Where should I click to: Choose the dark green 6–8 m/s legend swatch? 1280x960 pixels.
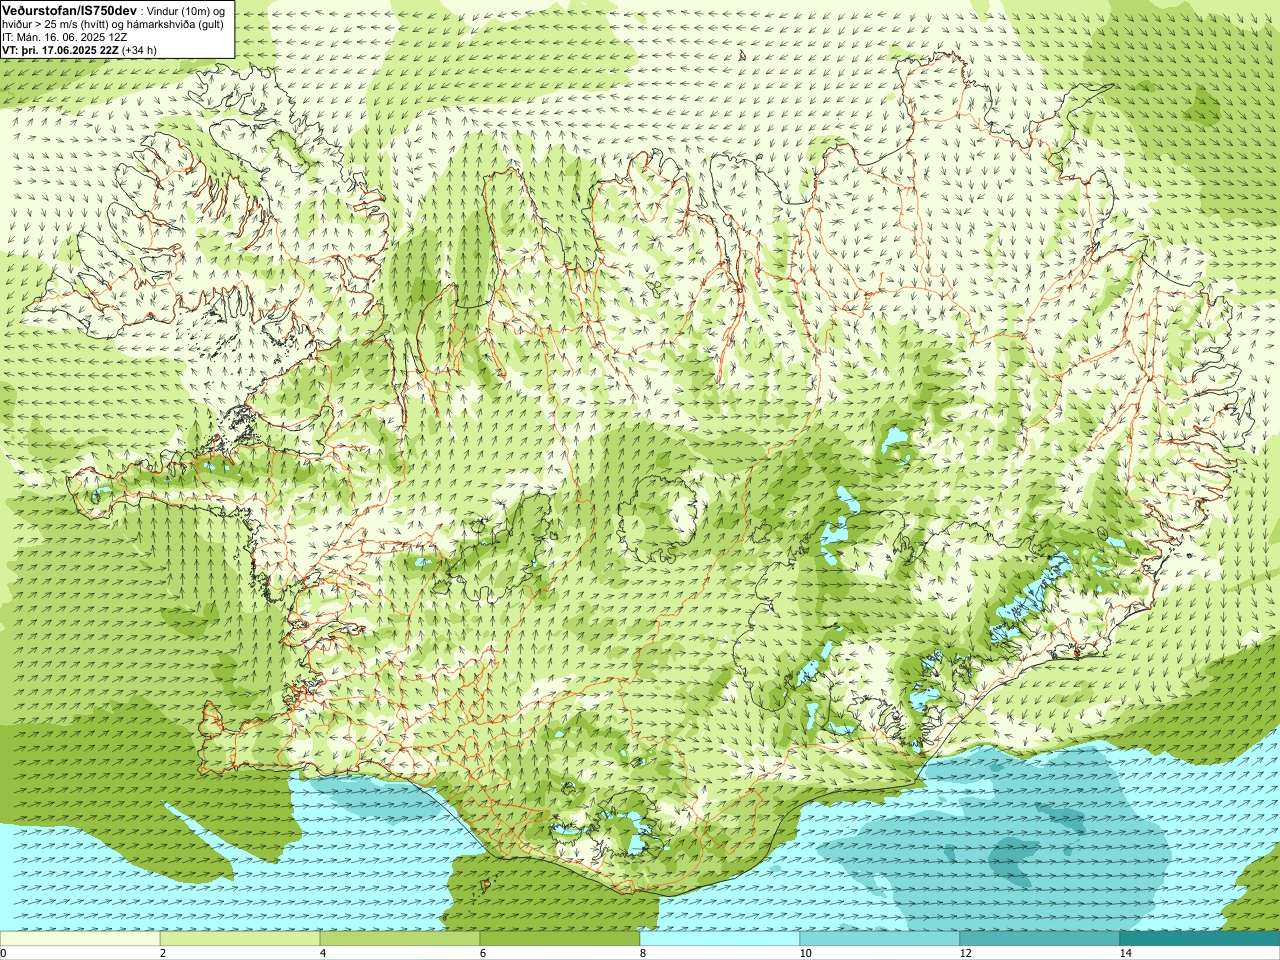pyautogui.click(x=560, y=939)
